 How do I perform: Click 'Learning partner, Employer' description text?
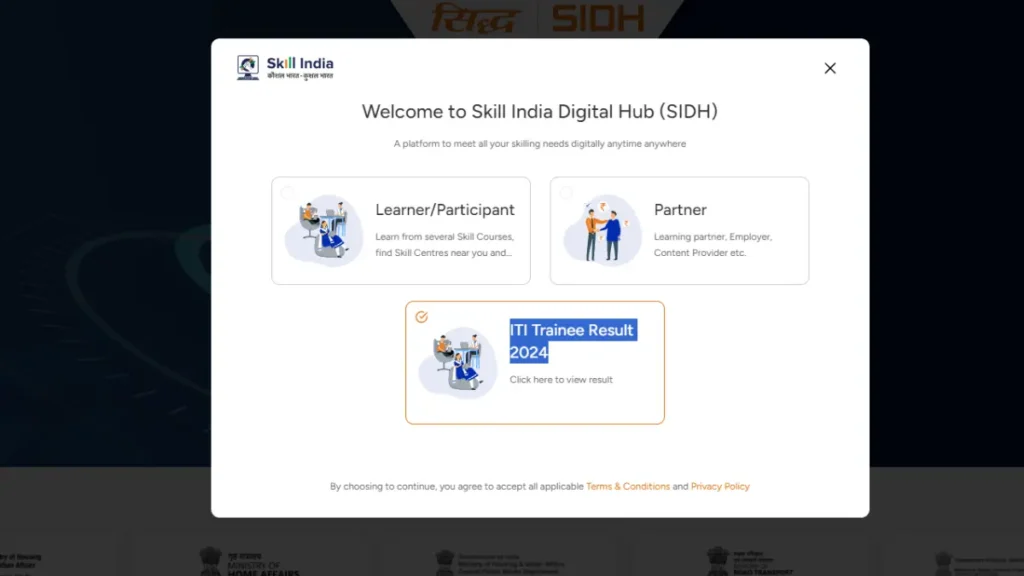712,245
